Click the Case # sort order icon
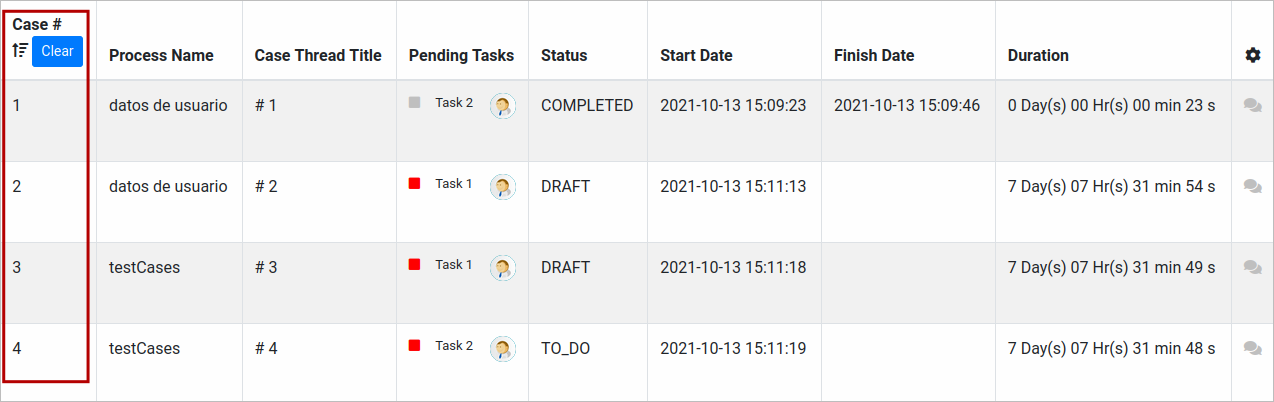This screenshot has width=1274, height=402. [19, 51]
